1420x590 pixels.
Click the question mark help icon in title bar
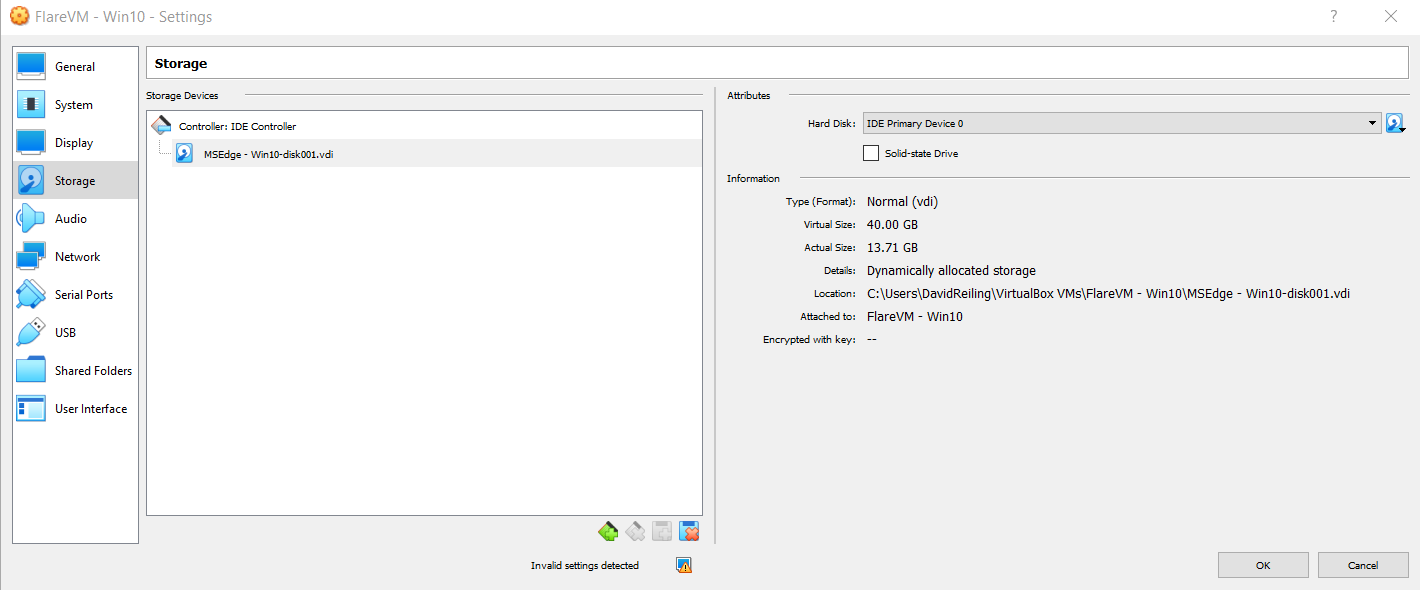pyautogui.click(x=1333, y=16)
